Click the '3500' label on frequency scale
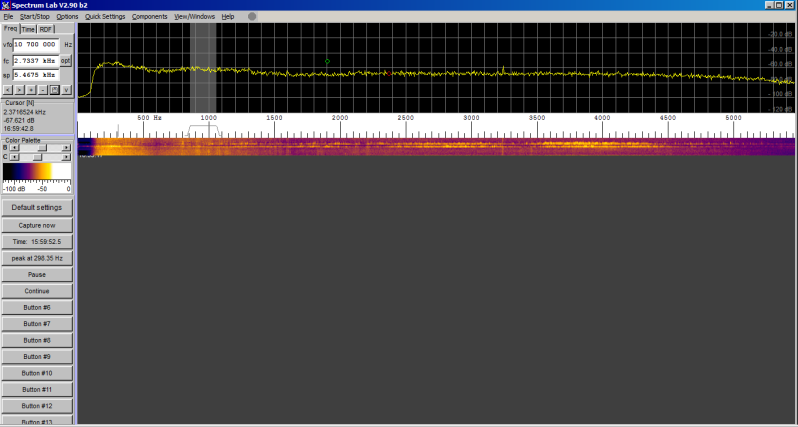This screenshot has height=427, width=798. pyautogui.click(x=537, y=118)
